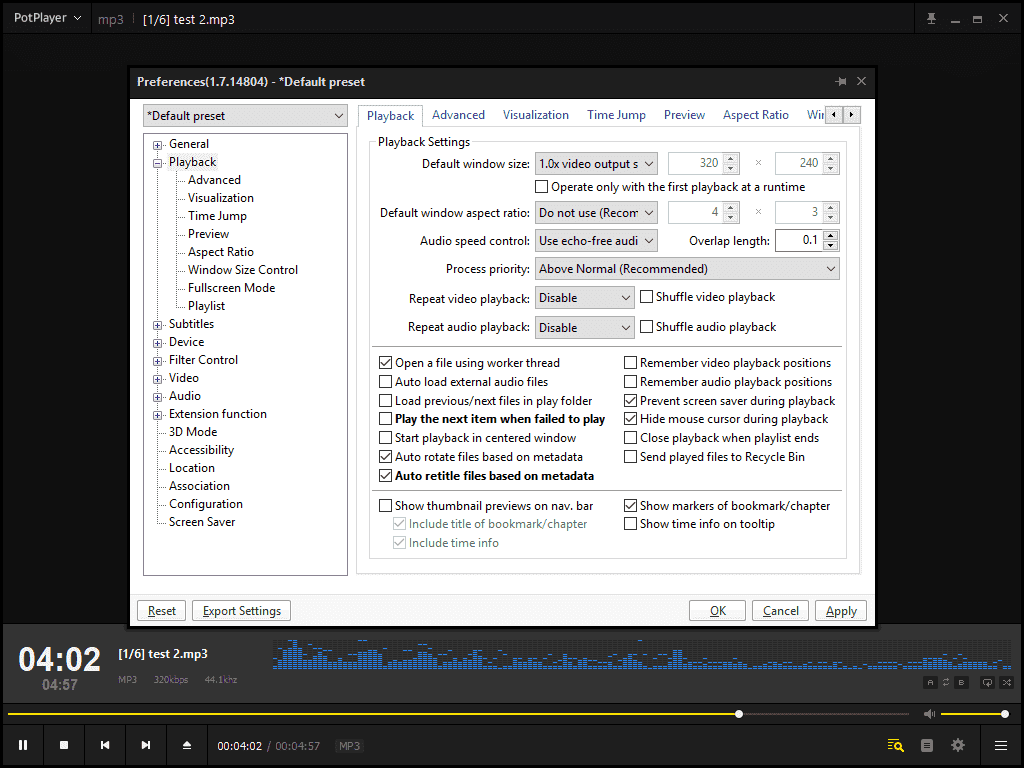Screen dimensions: 1024x768
Task: Expand the General tree node
Action: click(x=157, y=145)
